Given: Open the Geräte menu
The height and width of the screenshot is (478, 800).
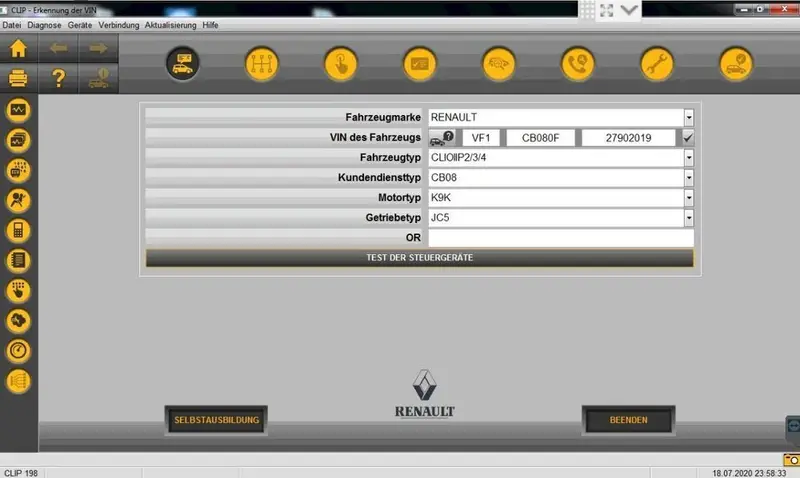Looking at the screenshot, I should [x=80, y=25].
